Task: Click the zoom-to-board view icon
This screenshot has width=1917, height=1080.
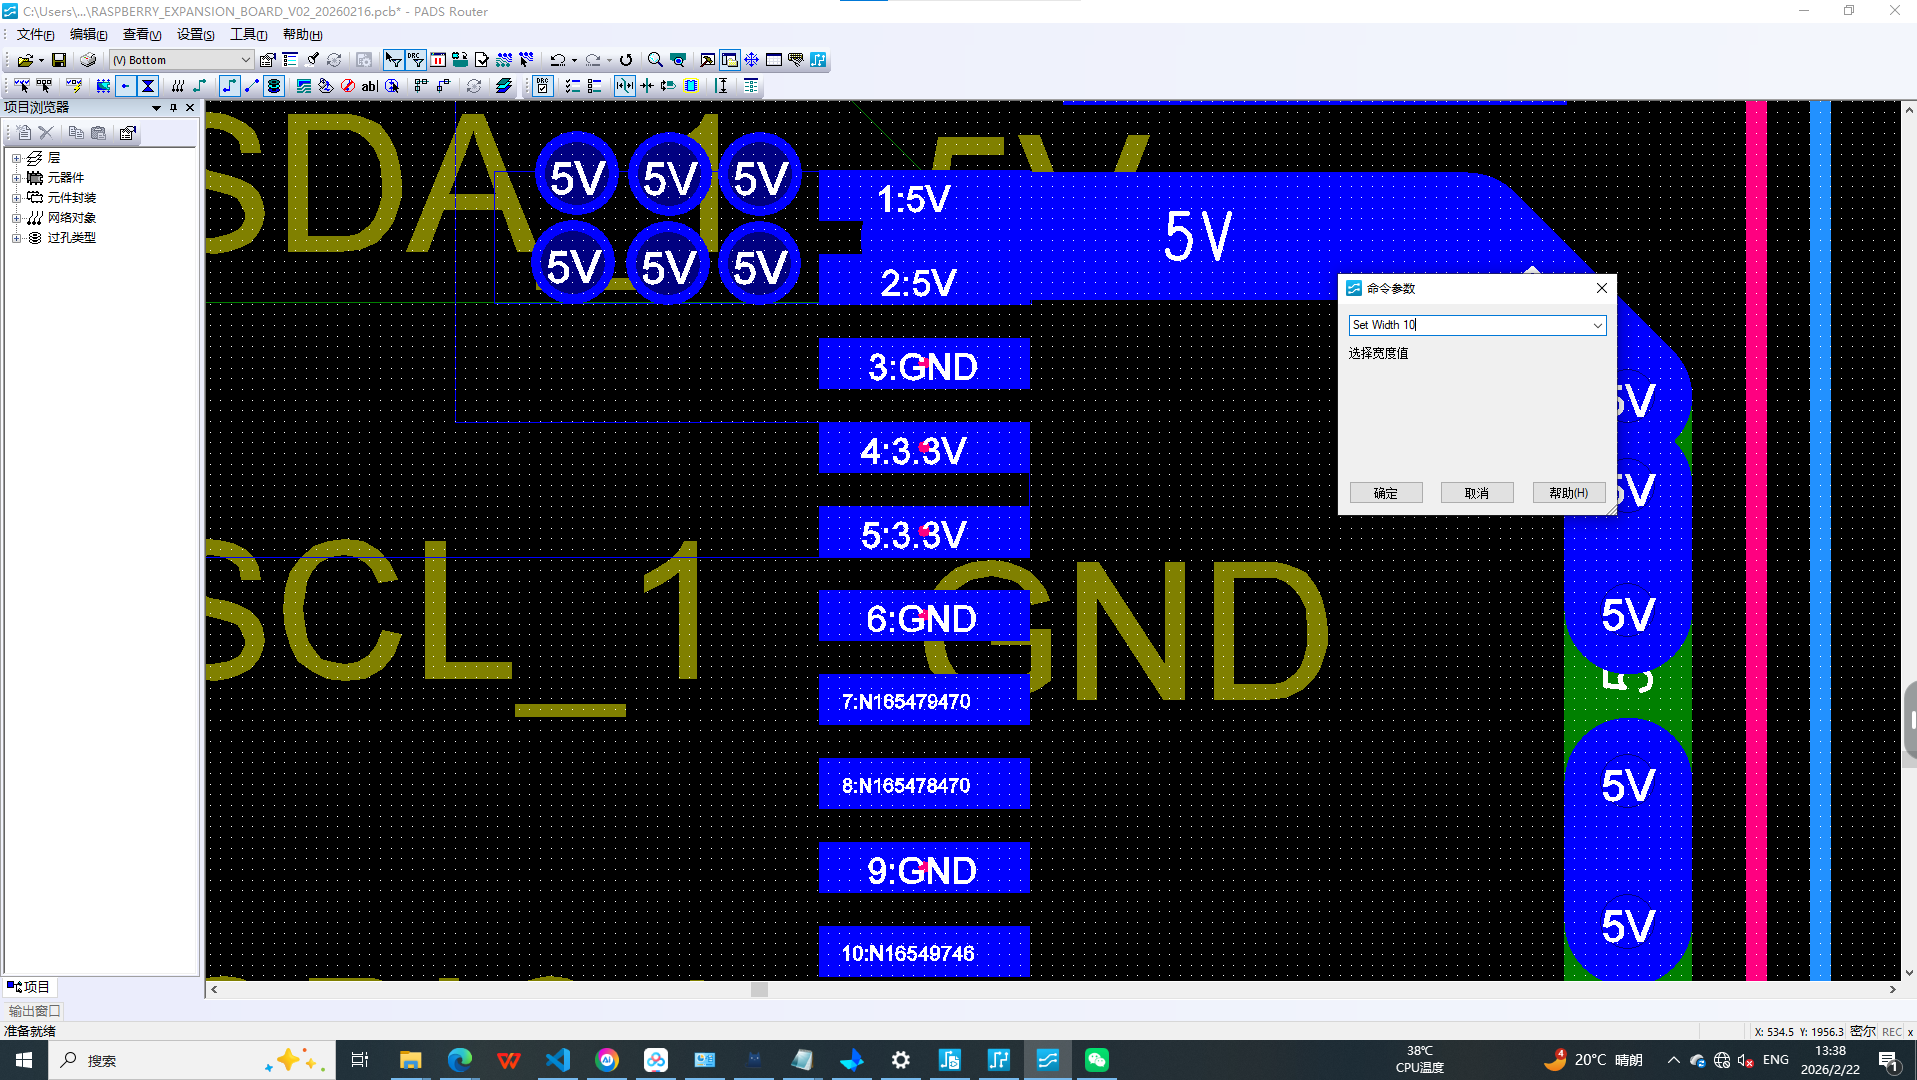Action: tap(678, 60)
